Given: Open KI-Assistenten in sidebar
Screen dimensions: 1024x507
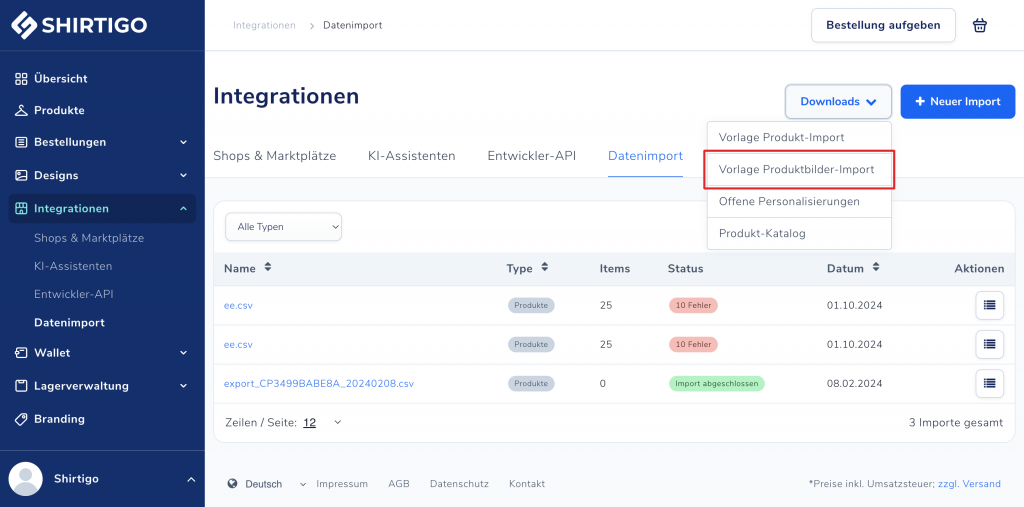Looking at the screenshot, I should (x=73, y=267).
